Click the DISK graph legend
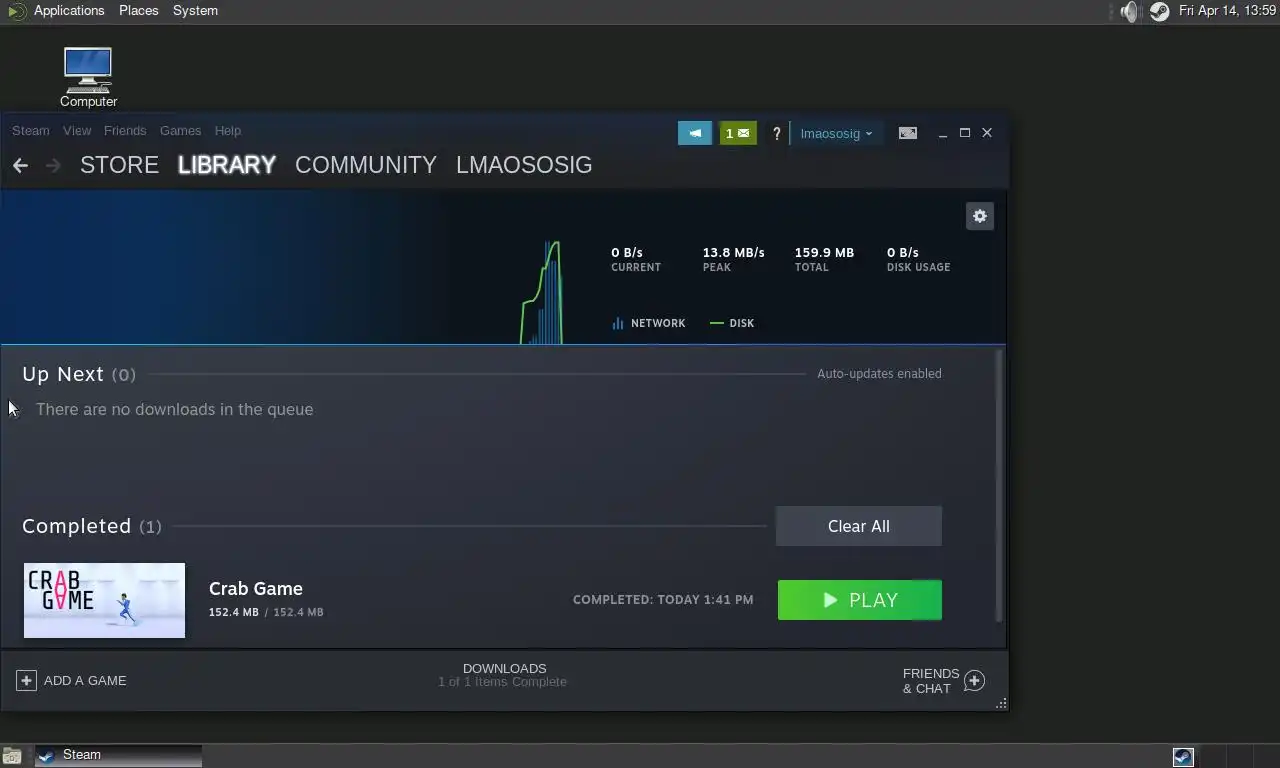Viewport: 1280px width, 768px height. (x=732, y=323)
